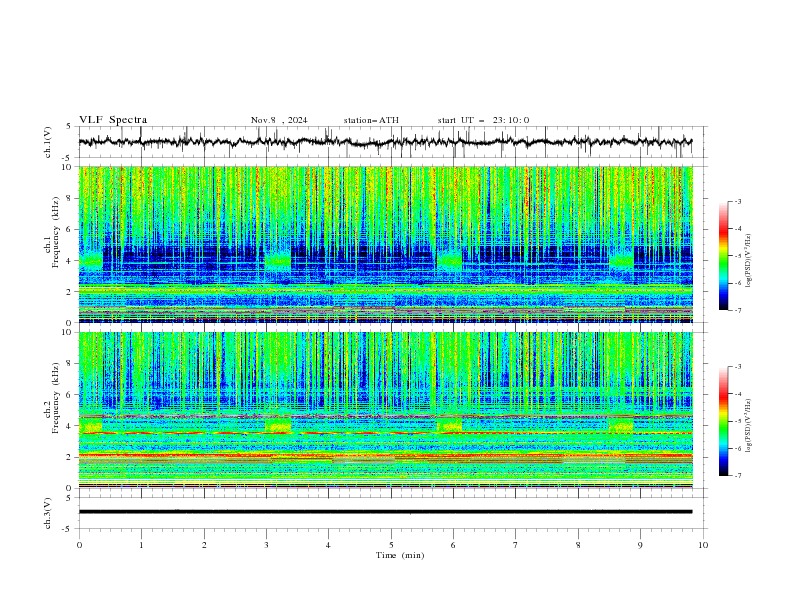The image size is (792, 612).
Task: Click the color bar beside ch.2 spectrogram
Action: pos(724,421)
